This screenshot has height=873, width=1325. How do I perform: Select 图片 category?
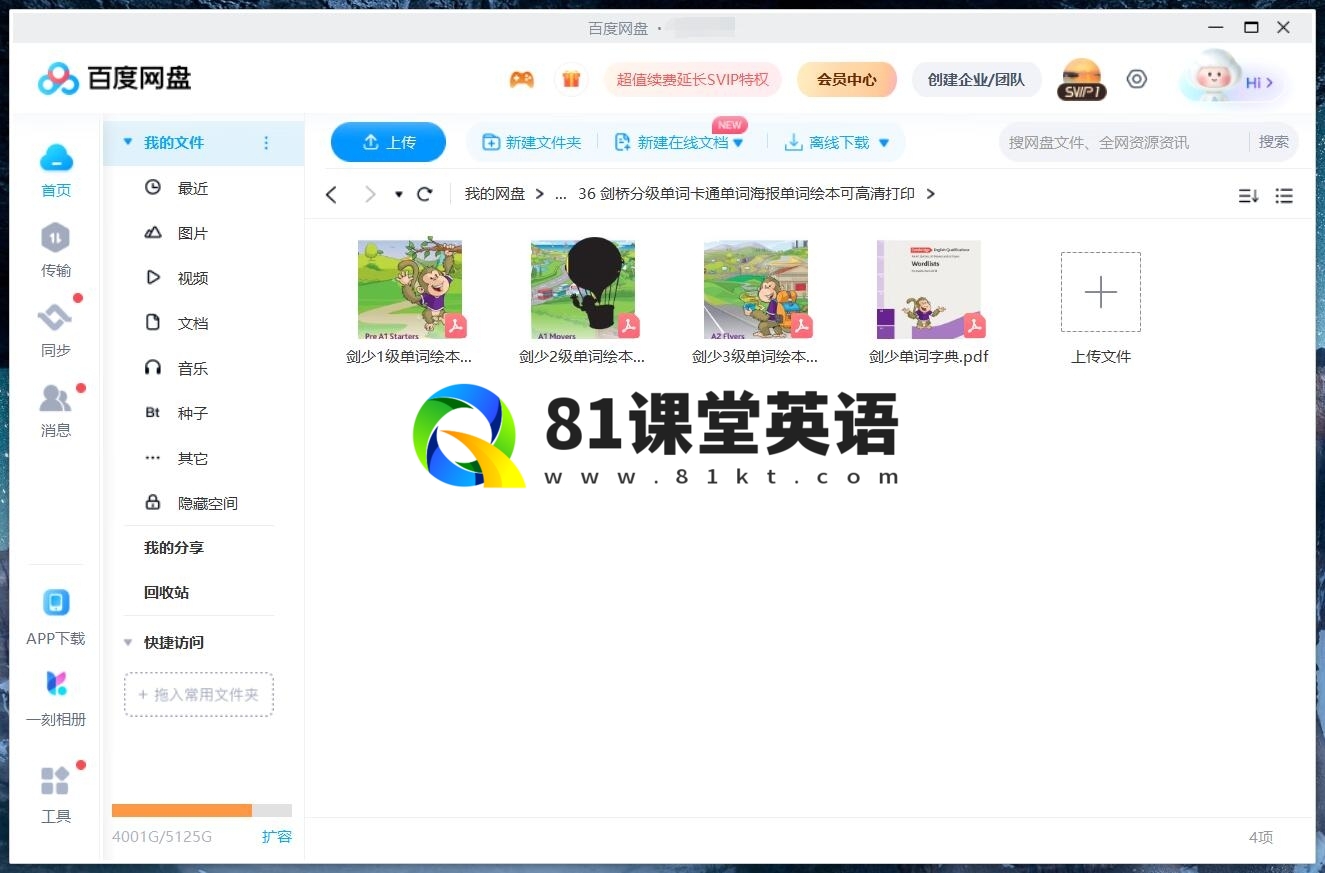(x=193, y=233)
